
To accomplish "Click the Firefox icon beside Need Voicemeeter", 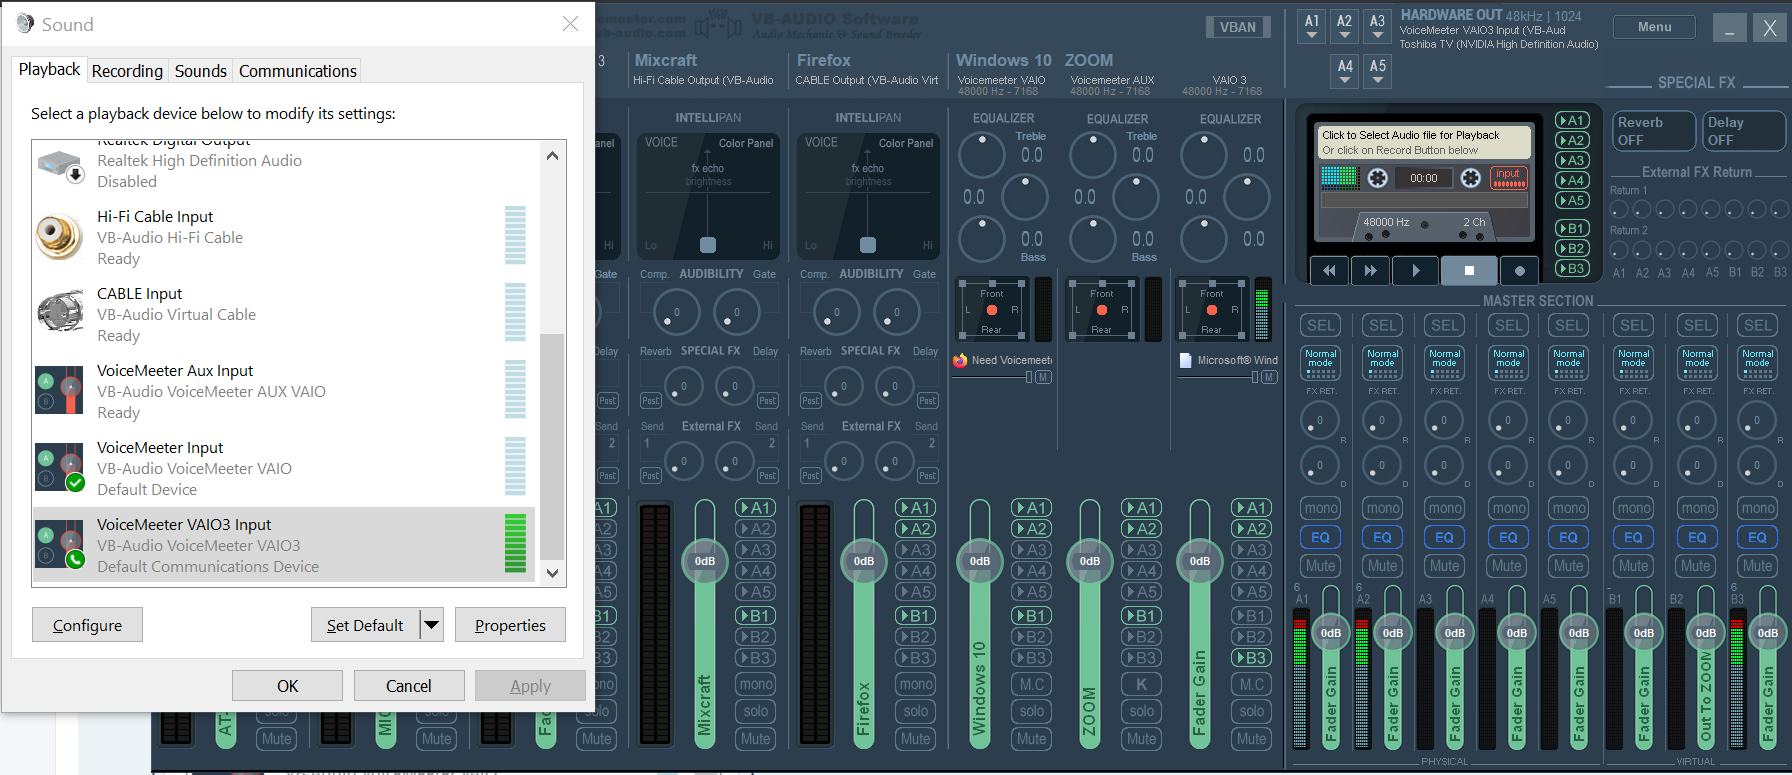I will coord(960,360).
